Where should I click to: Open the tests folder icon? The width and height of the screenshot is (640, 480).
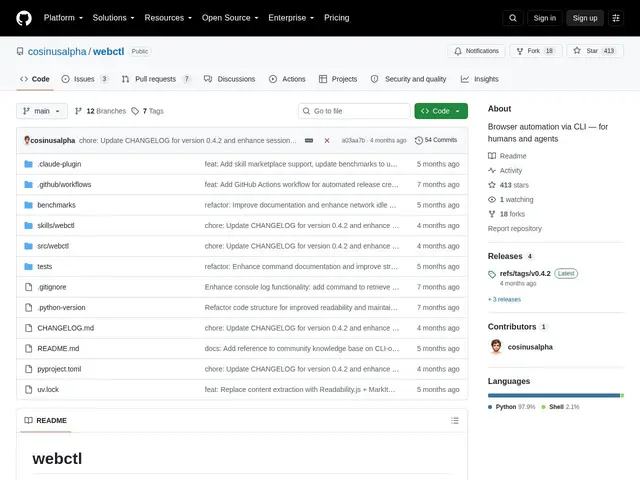[x=28, y=267]
